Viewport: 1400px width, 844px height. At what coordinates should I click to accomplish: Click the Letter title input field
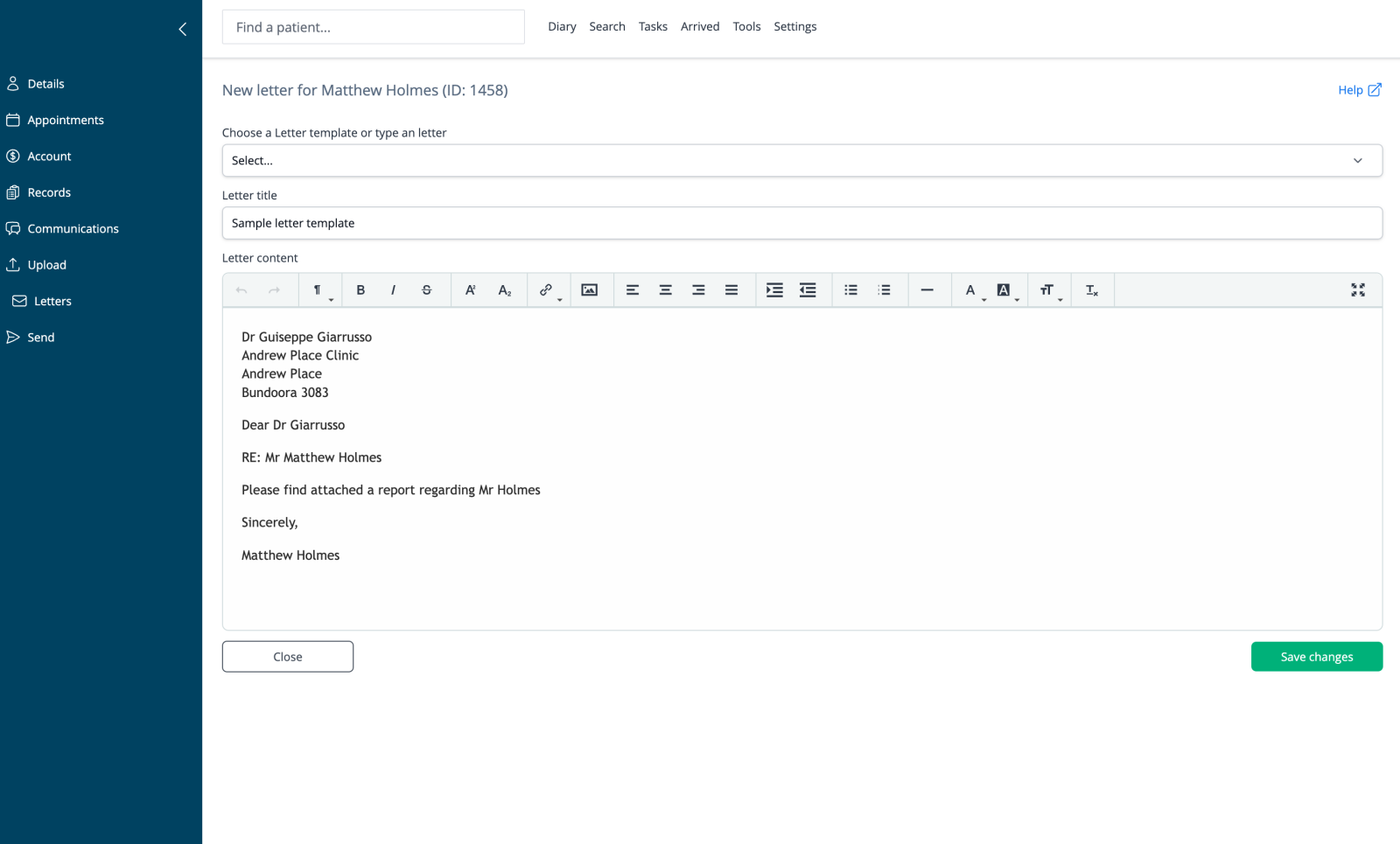pyautogui.click(x=802, y=223)
